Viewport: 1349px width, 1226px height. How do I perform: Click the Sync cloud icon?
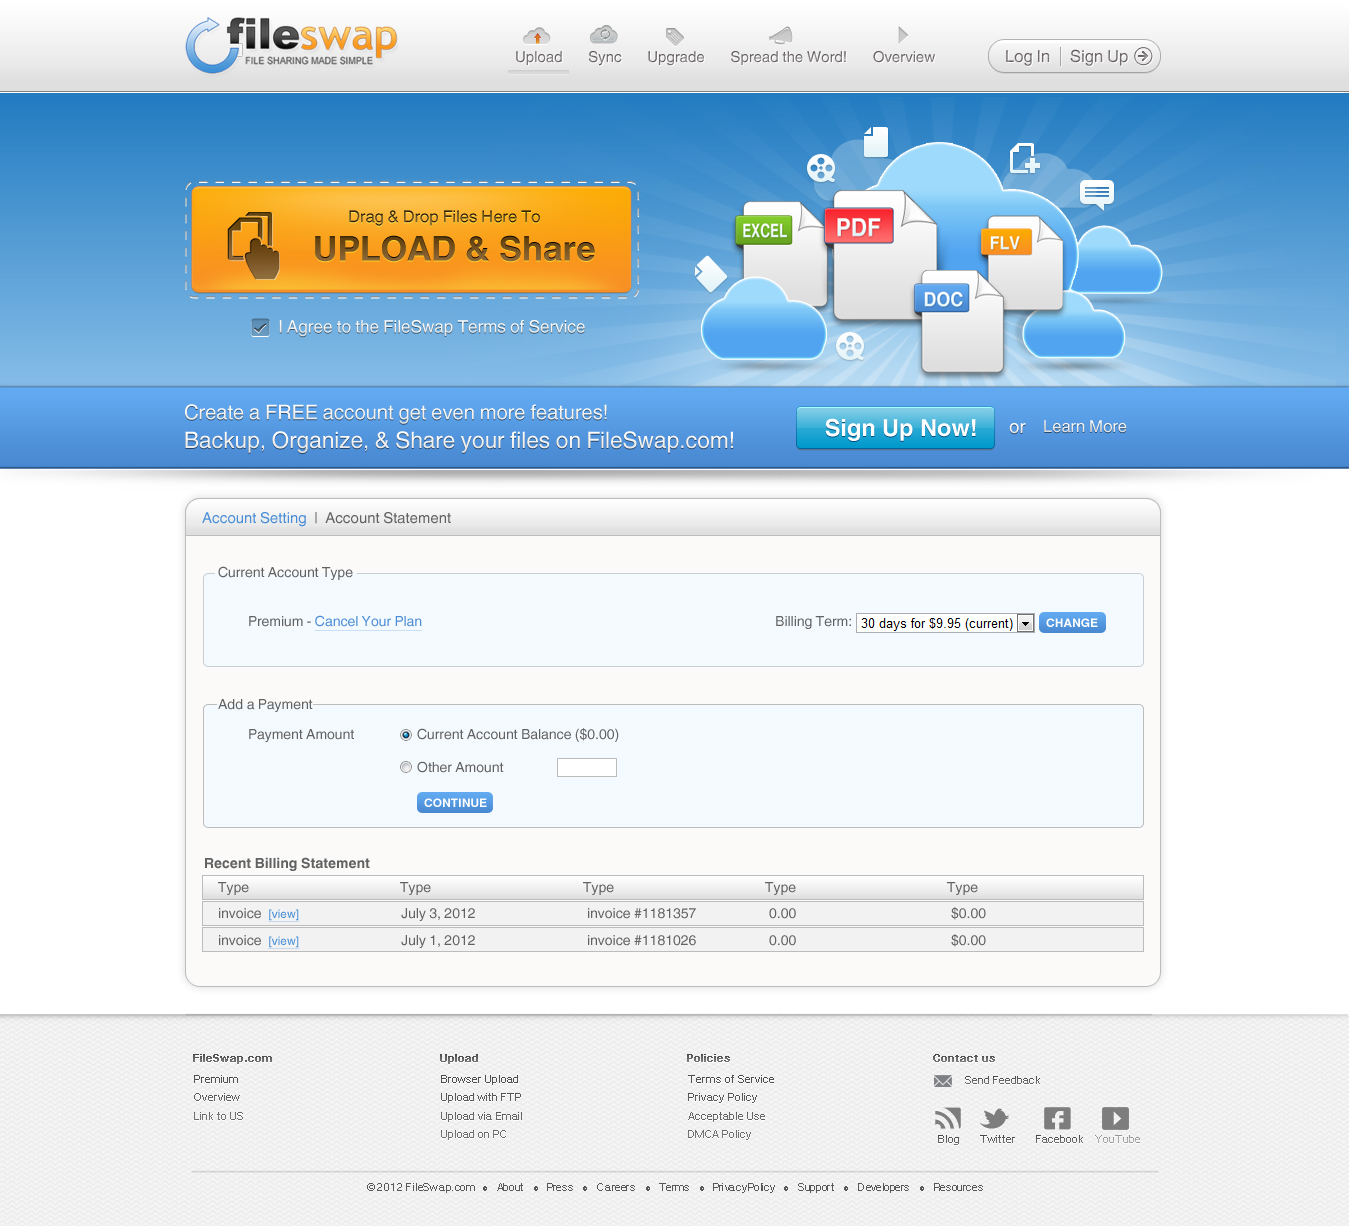604,36
